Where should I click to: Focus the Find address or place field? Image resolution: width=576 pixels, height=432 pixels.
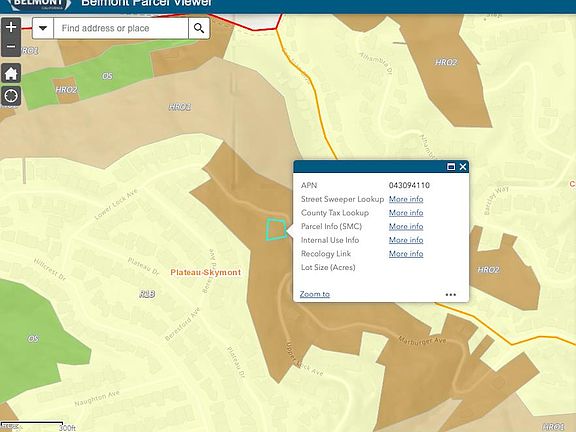pos(121,28)
